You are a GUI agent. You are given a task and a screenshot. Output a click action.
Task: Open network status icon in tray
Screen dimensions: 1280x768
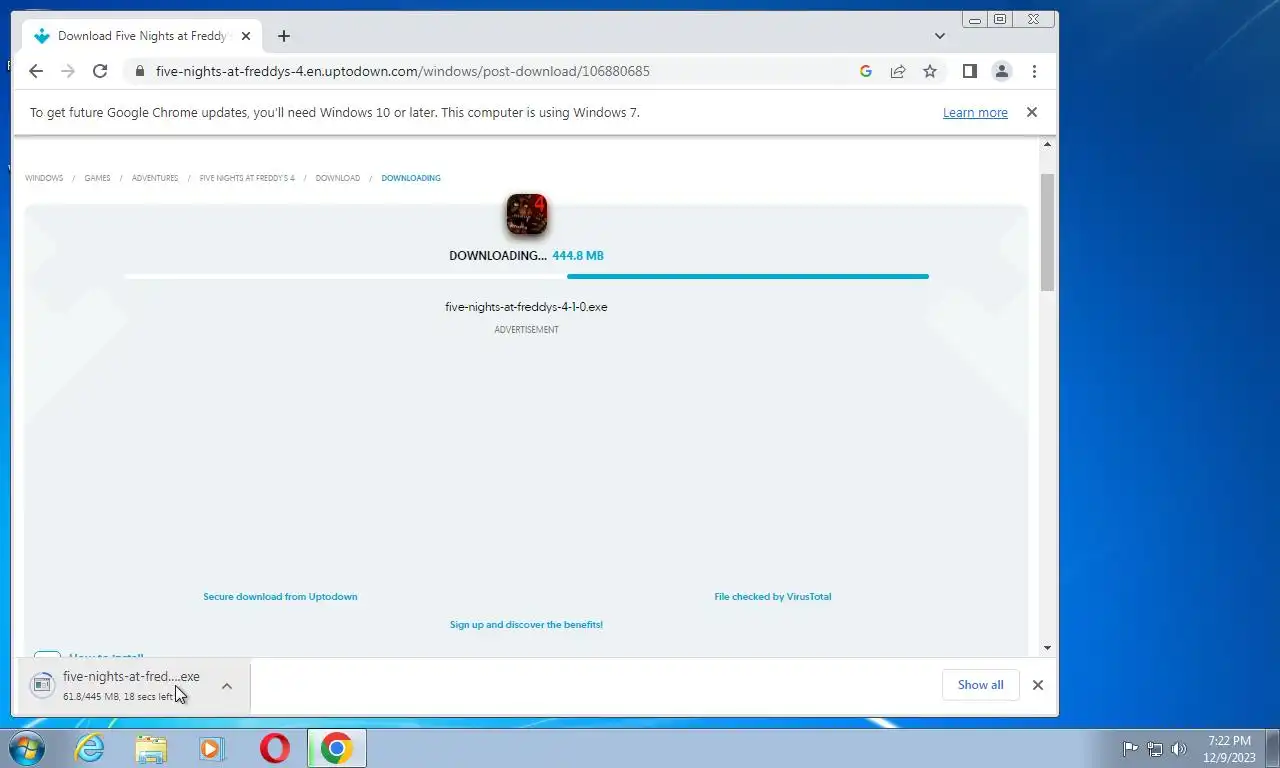[1155, 749]
